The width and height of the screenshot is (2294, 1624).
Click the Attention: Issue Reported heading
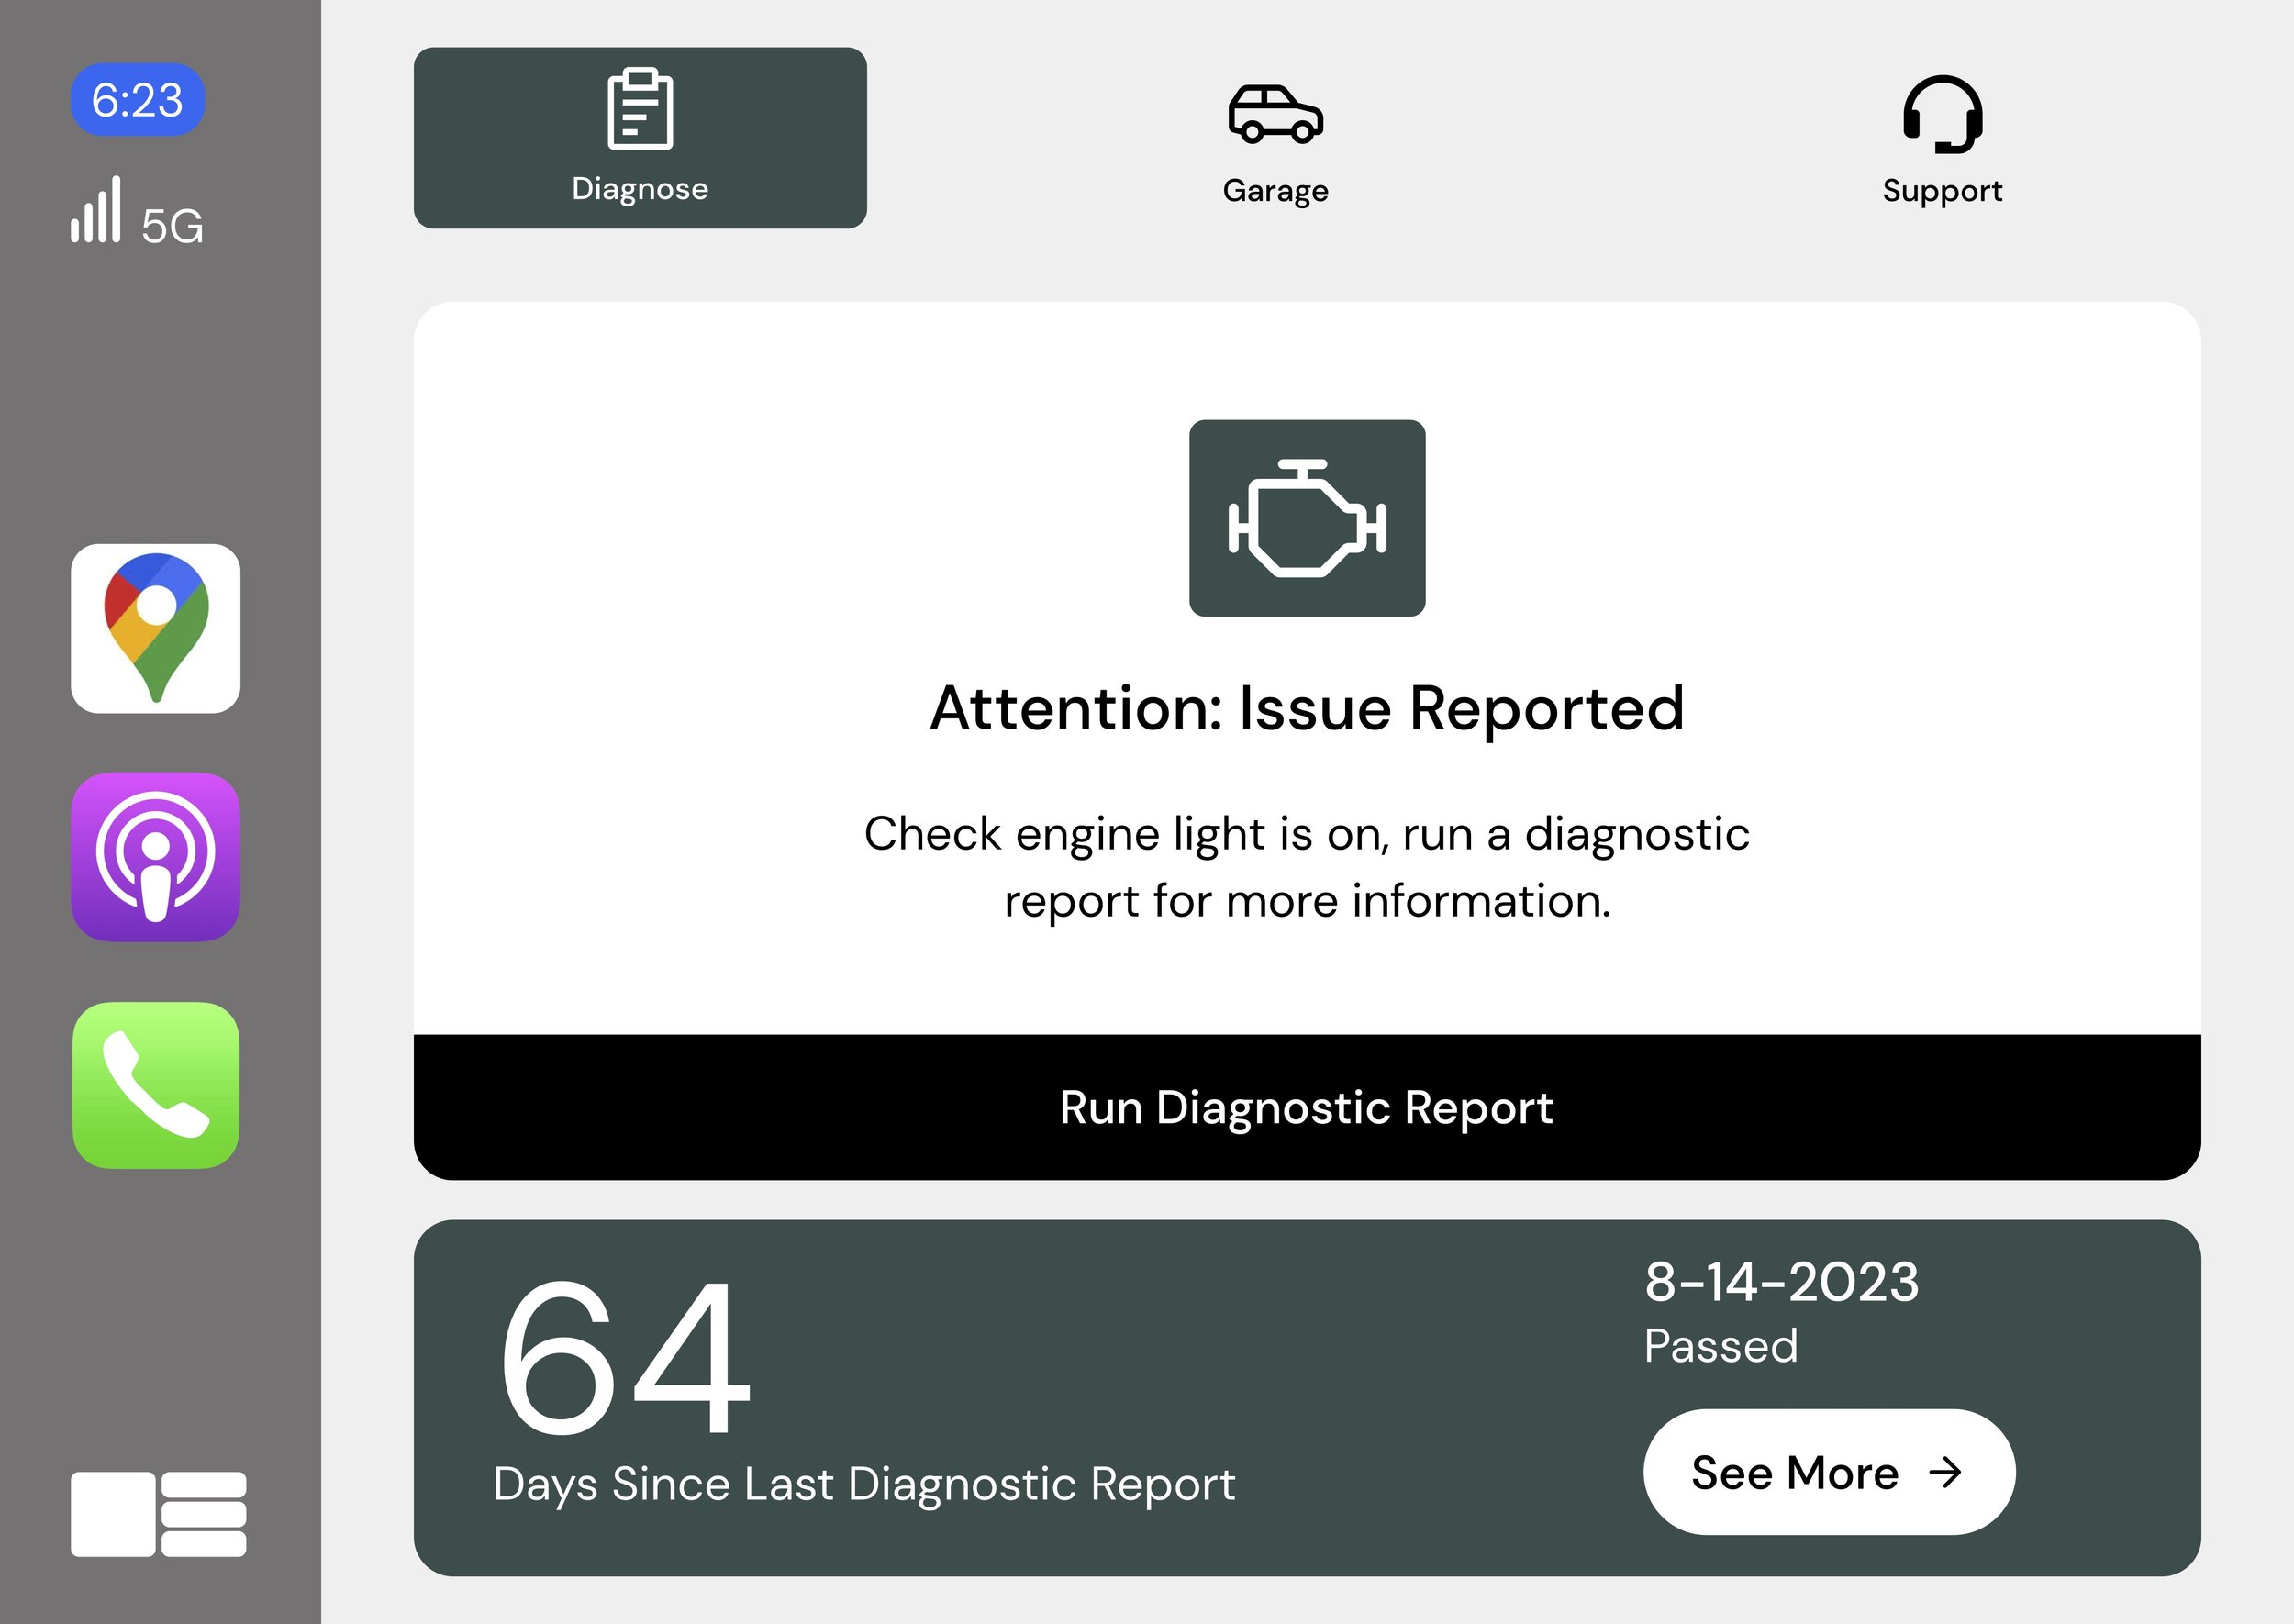pos(1306,709)
